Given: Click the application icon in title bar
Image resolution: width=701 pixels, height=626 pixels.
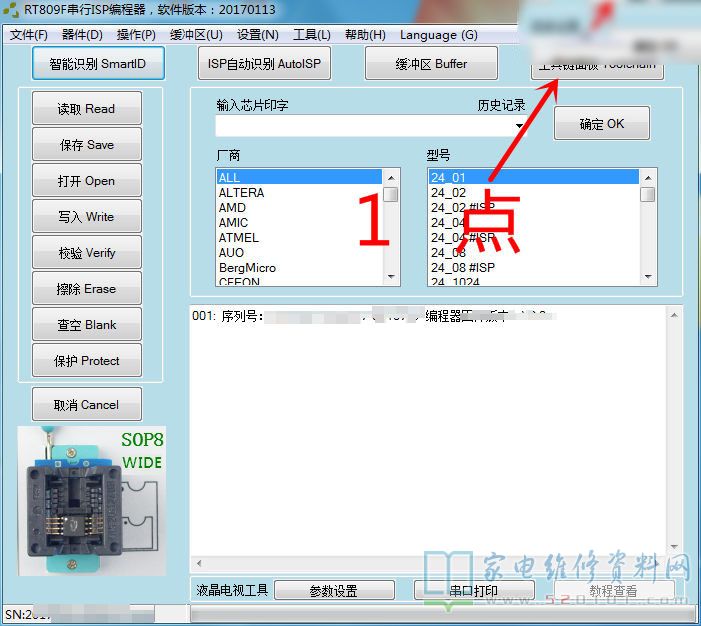Looking at the screenshot, I should tap(12, 12).
